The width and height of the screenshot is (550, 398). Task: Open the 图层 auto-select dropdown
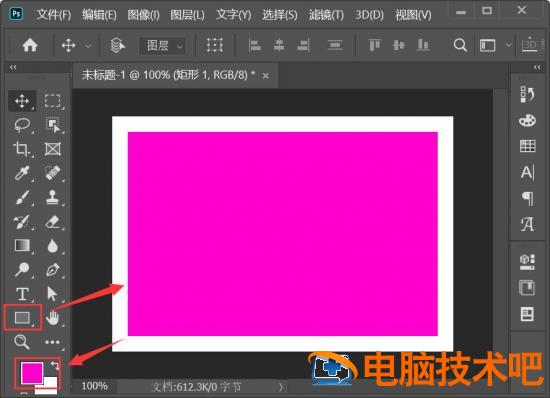click(162, 46)
